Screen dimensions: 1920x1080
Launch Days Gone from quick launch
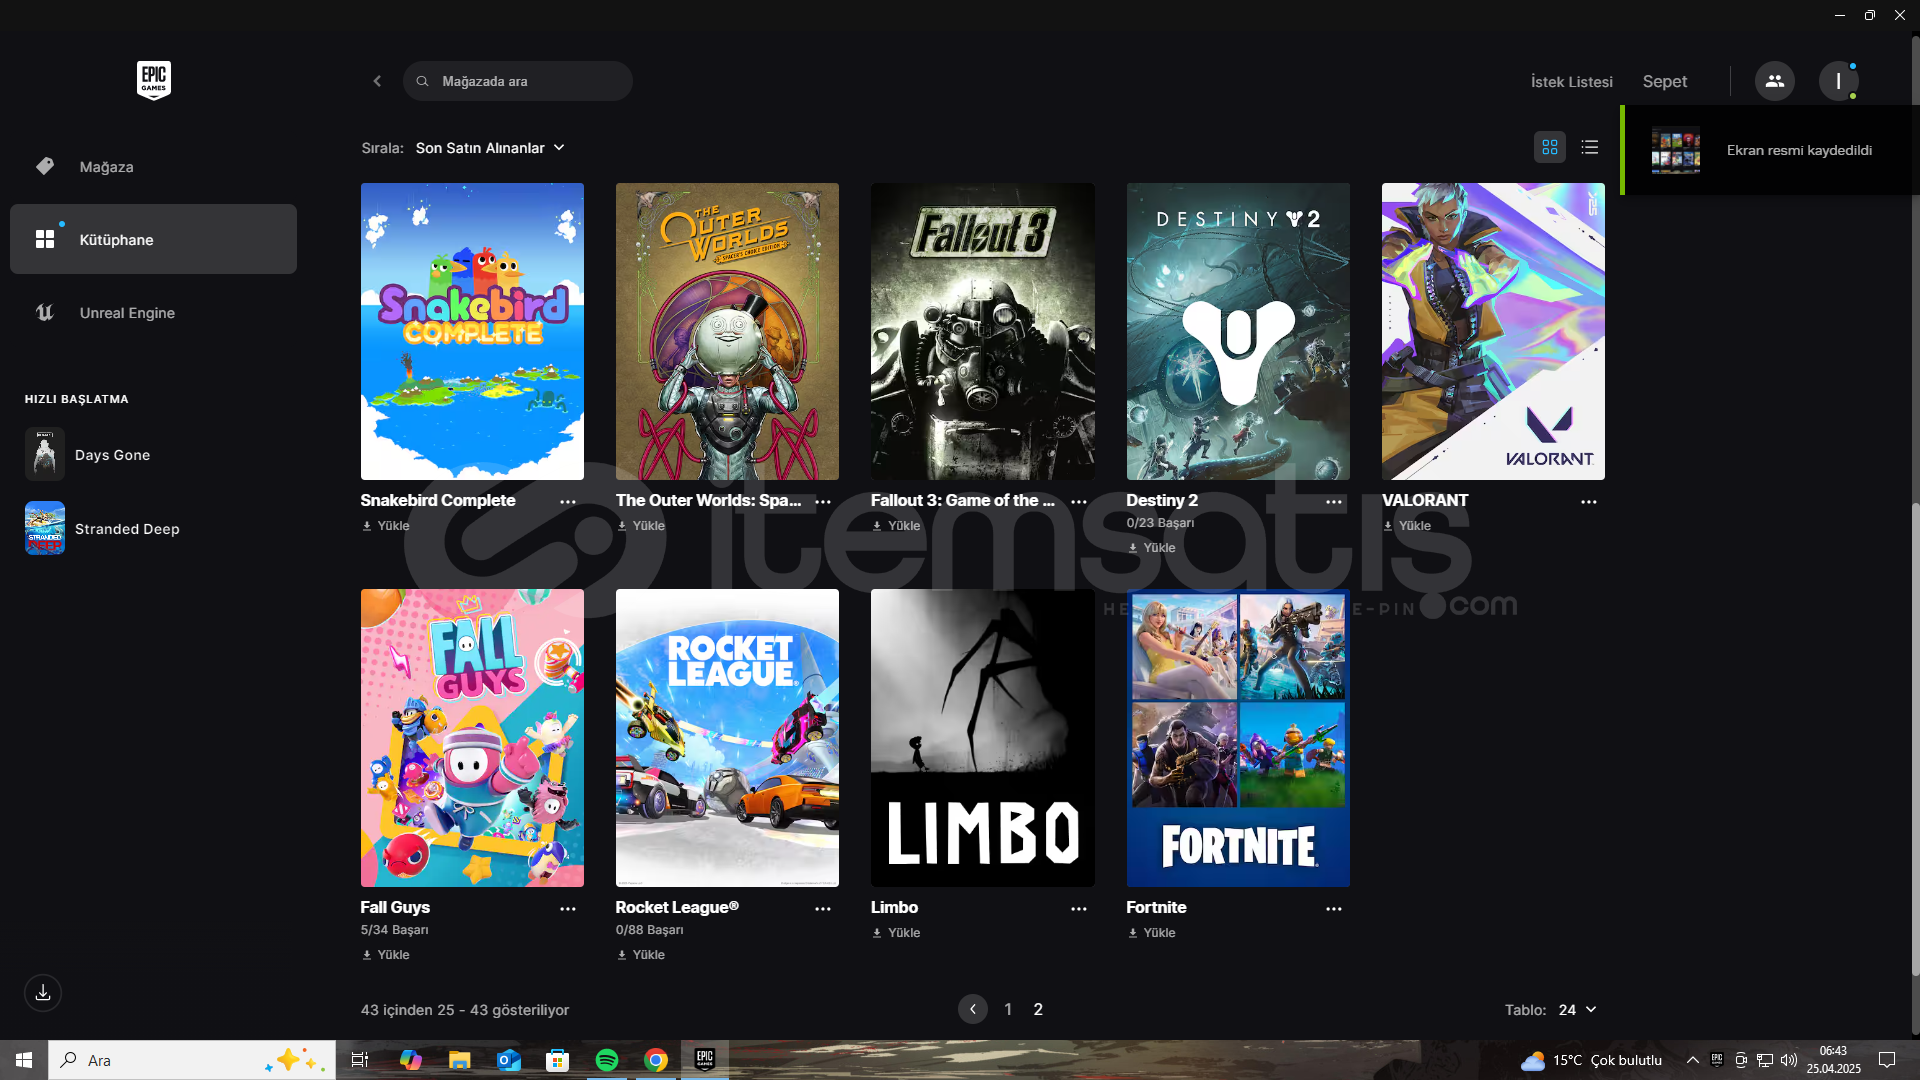(153, 455)
